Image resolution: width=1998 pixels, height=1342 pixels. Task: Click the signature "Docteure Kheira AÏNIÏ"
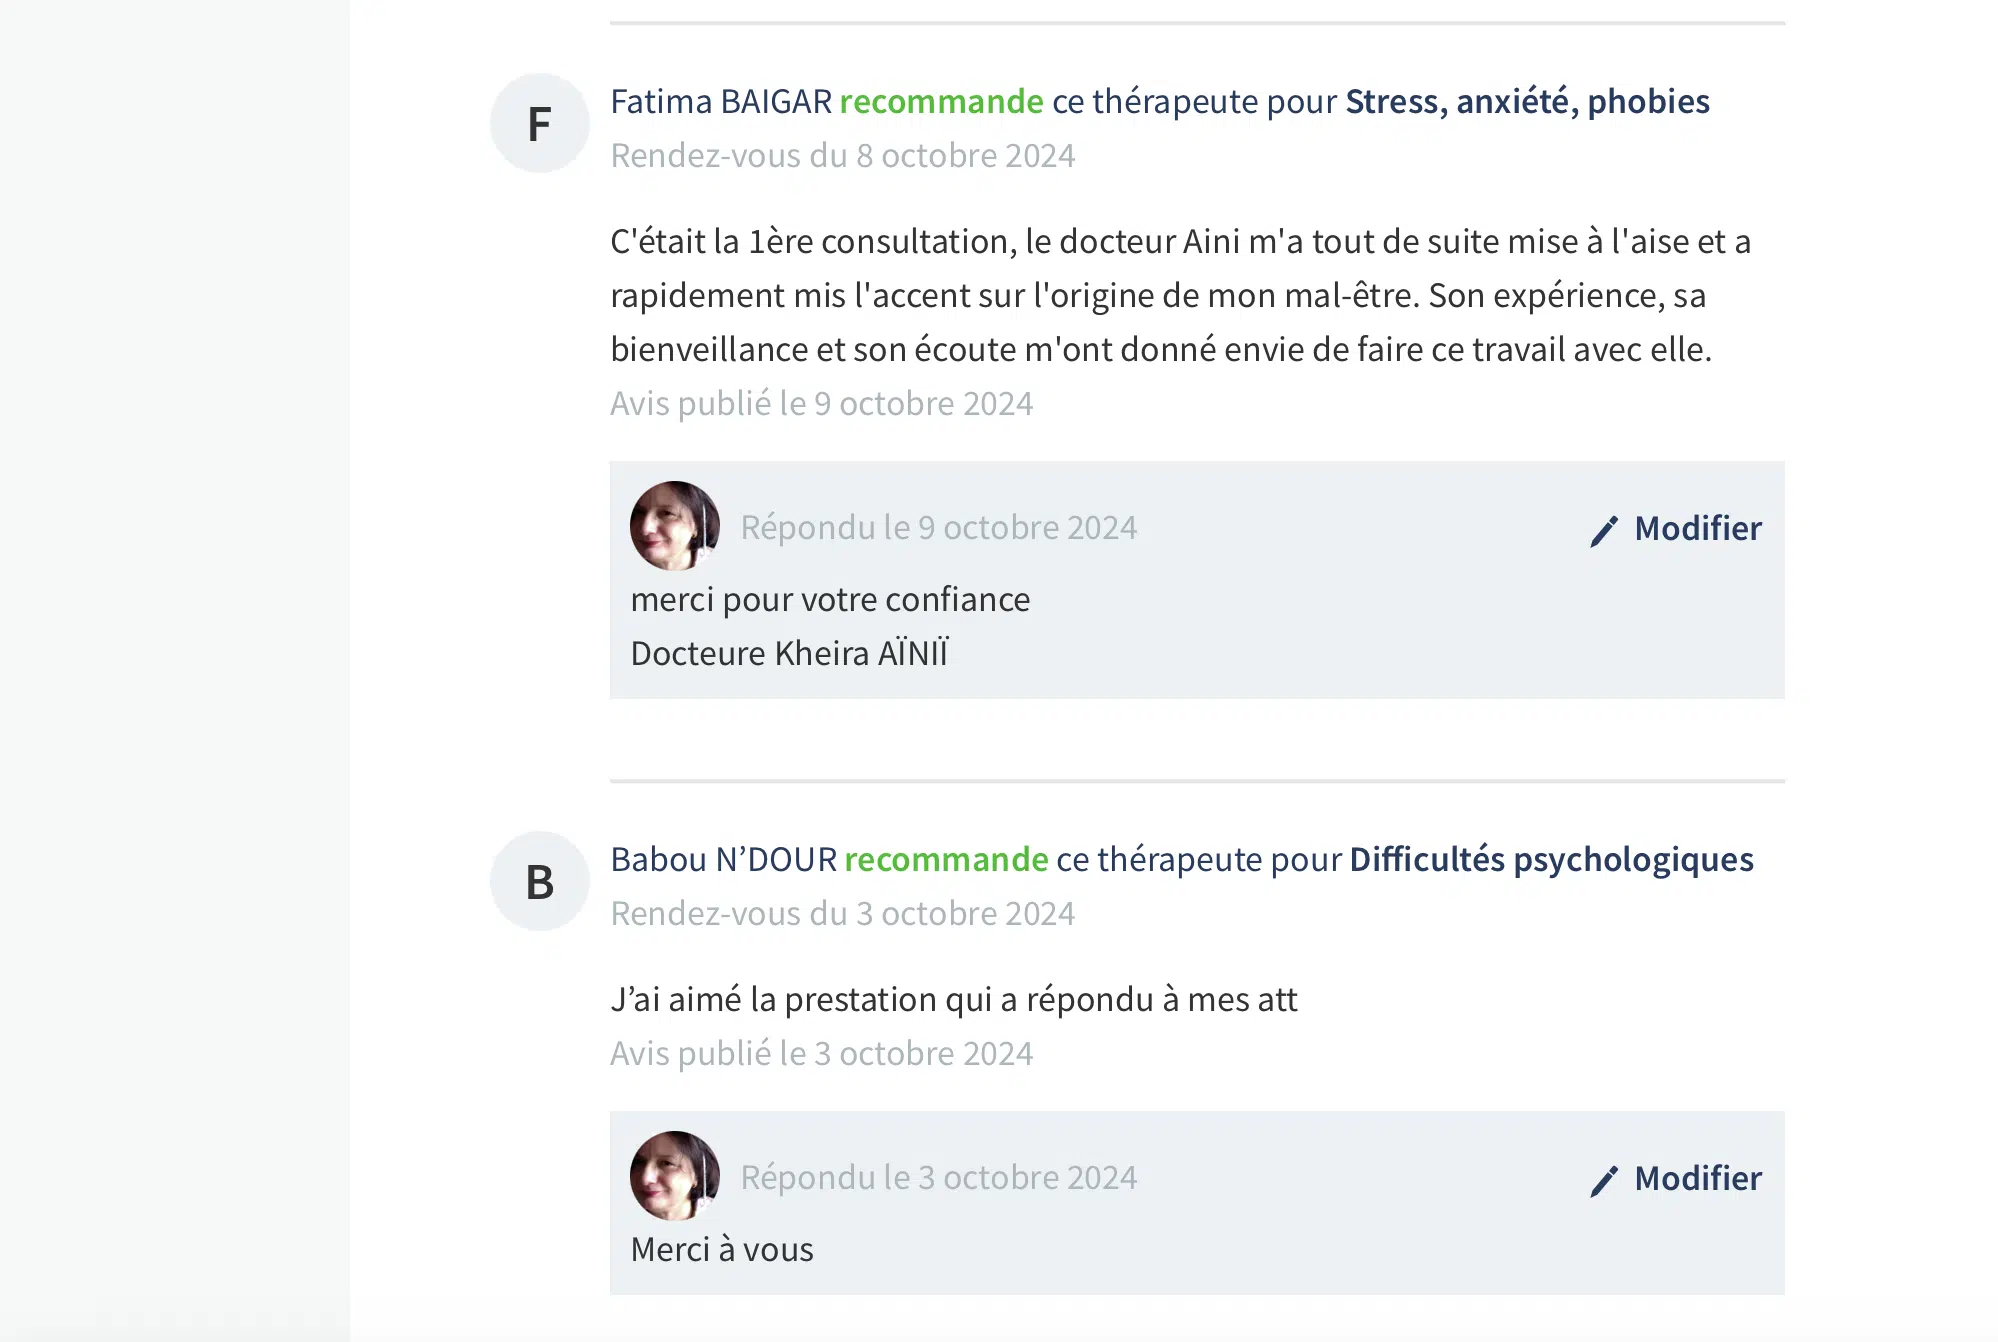(x=789, y=654)
